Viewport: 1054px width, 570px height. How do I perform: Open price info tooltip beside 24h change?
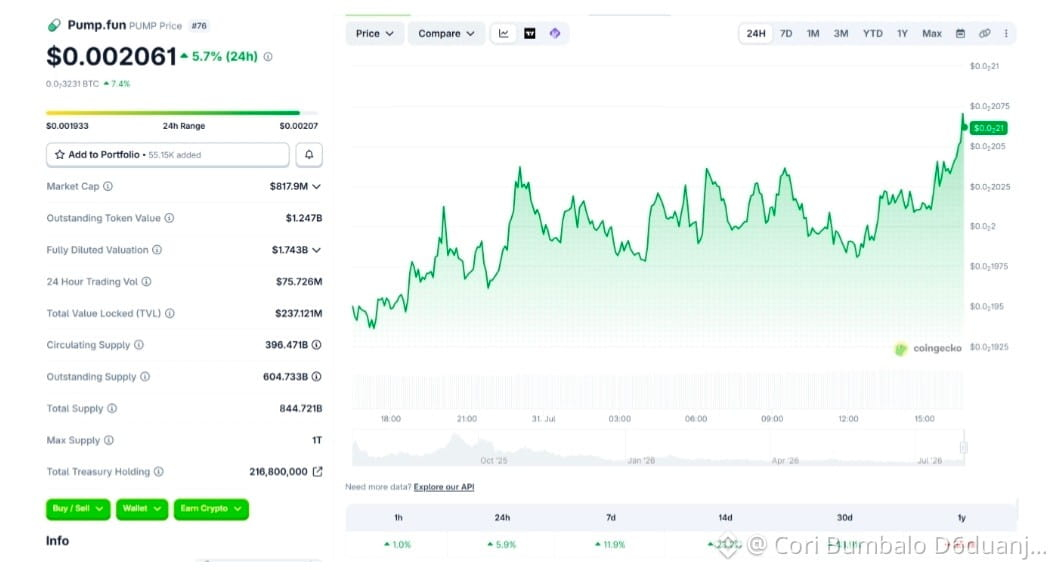pos(268,57)
